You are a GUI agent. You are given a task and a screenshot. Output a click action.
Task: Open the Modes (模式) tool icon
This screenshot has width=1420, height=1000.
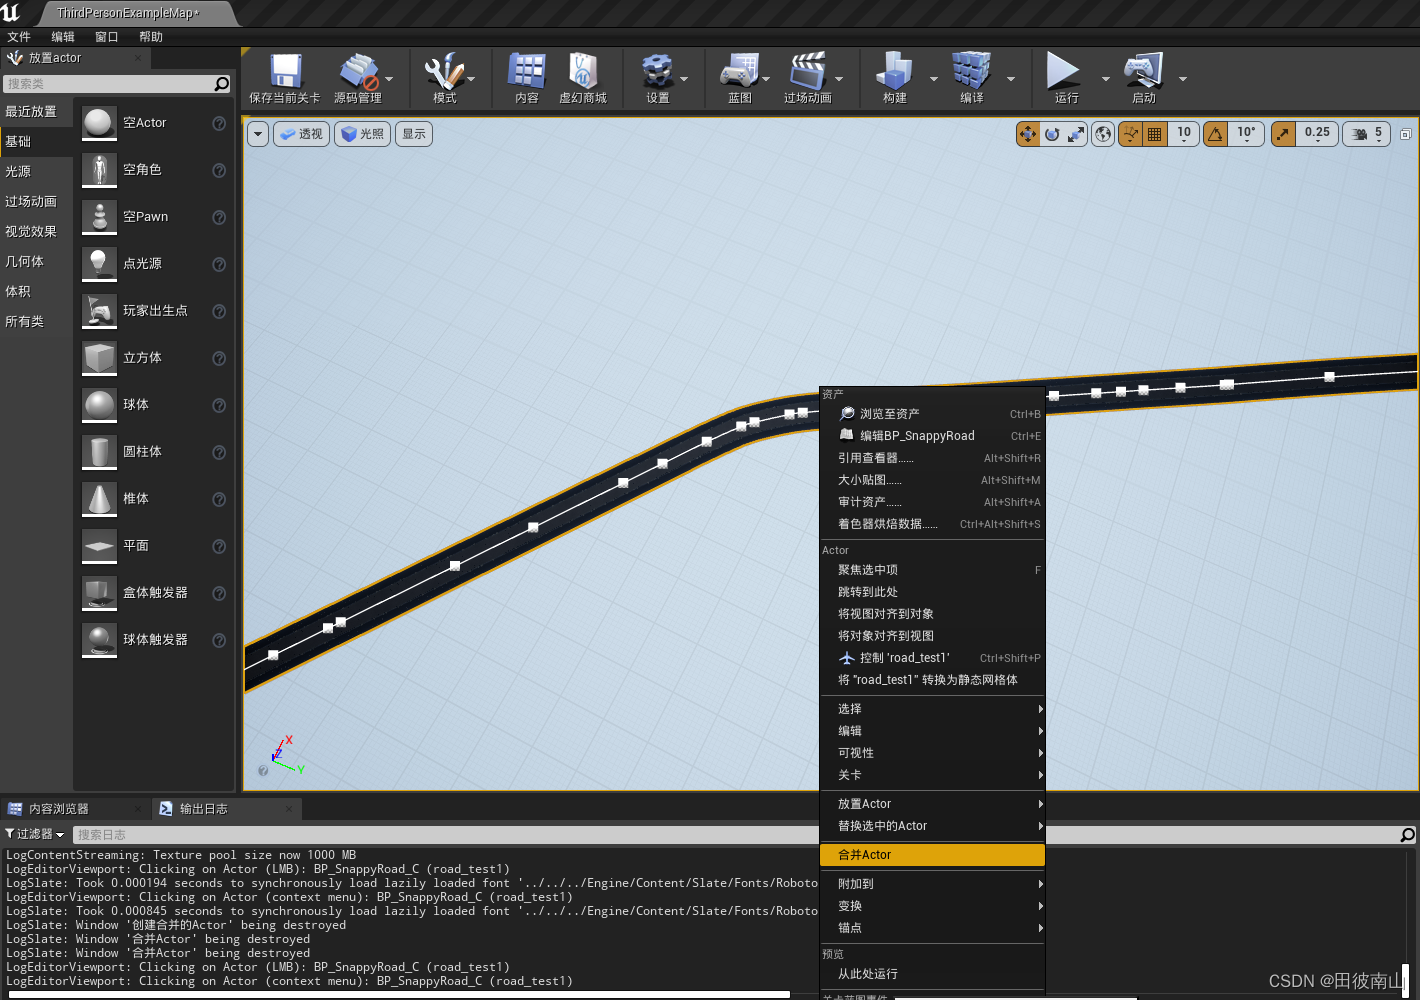point(444,71)
